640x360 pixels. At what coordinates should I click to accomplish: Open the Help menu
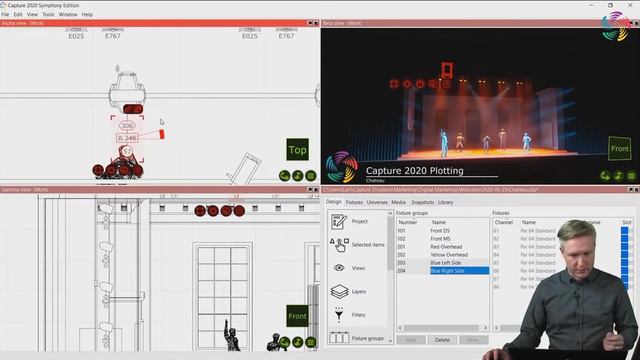[x=87, y=14]
